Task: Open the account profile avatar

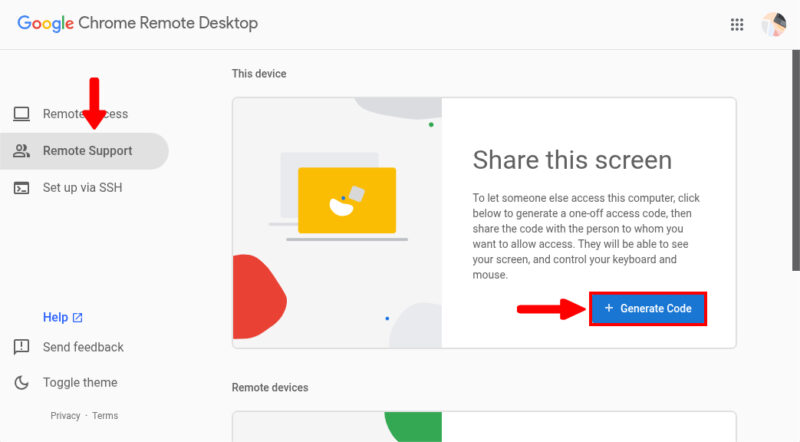Action: pyautogui.click(x=773, y=24)
